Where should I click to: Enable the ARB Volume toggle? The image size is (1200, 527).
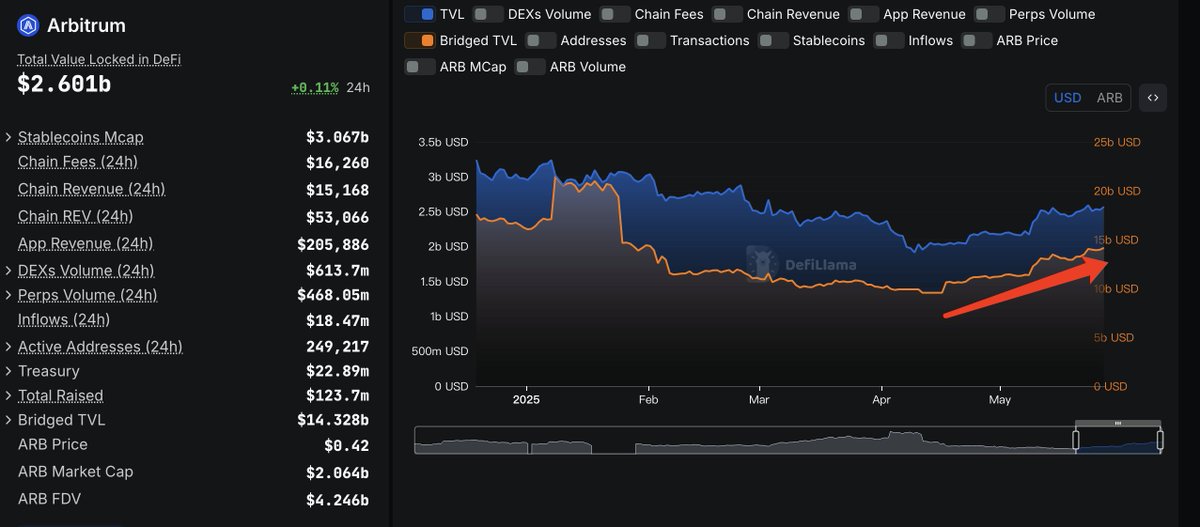point(530,67)
